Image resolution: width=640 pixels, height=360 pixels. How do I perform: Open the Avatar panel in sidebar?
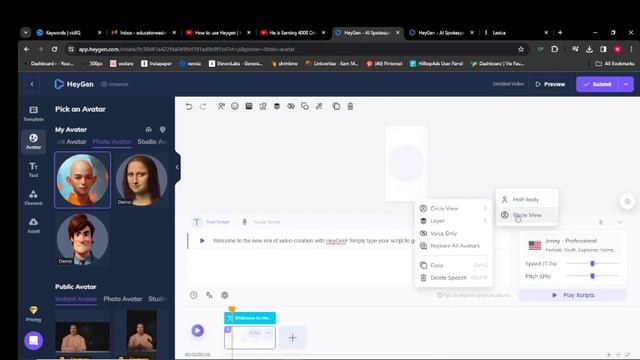(33, 141)
